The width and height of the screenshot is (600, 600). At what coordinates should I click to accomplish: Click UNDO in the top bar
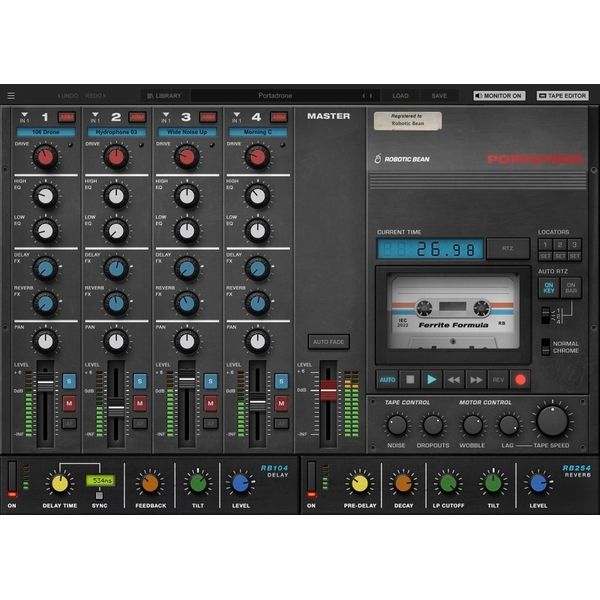point(68,96)
